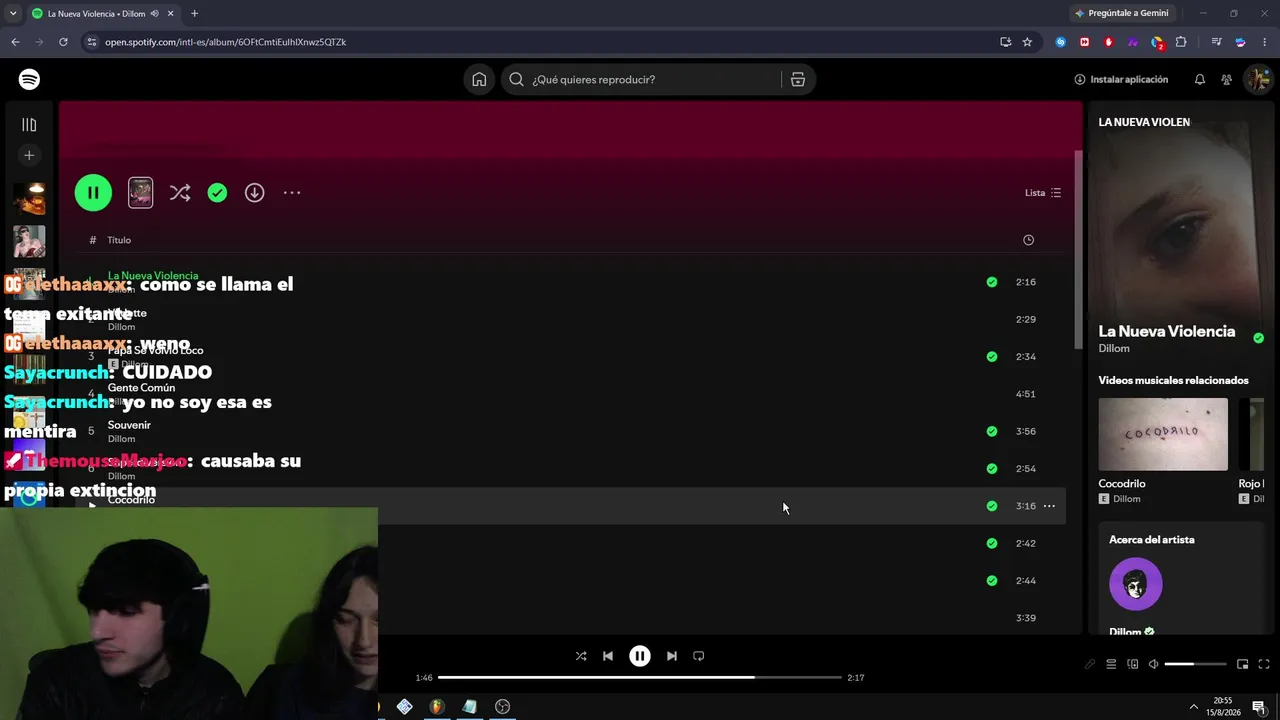Click the Shazam extension icon
This screenshot has height=720, width=1280.
pos(1061,42)
